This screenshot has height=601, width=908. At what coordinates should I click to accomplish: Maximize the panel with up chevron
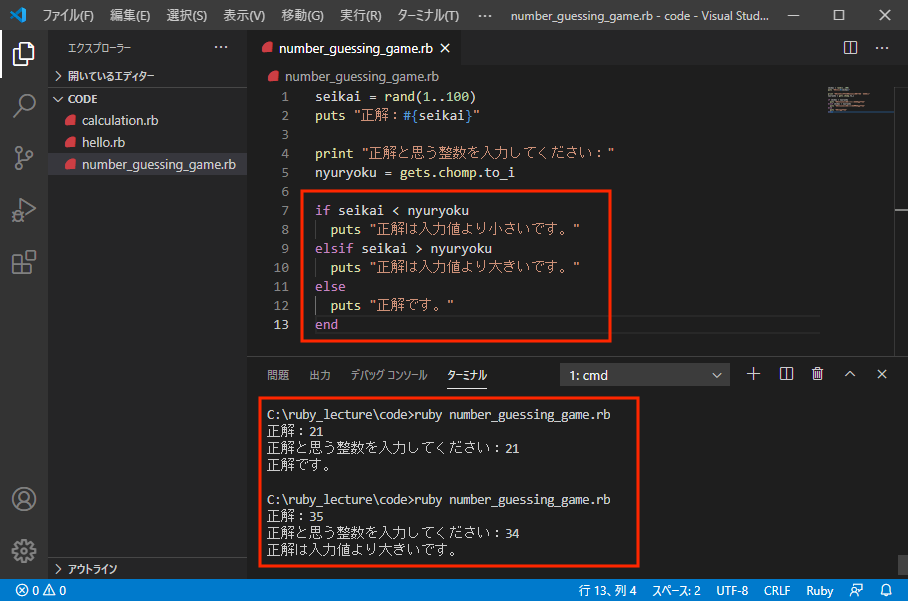coord(850,374)
